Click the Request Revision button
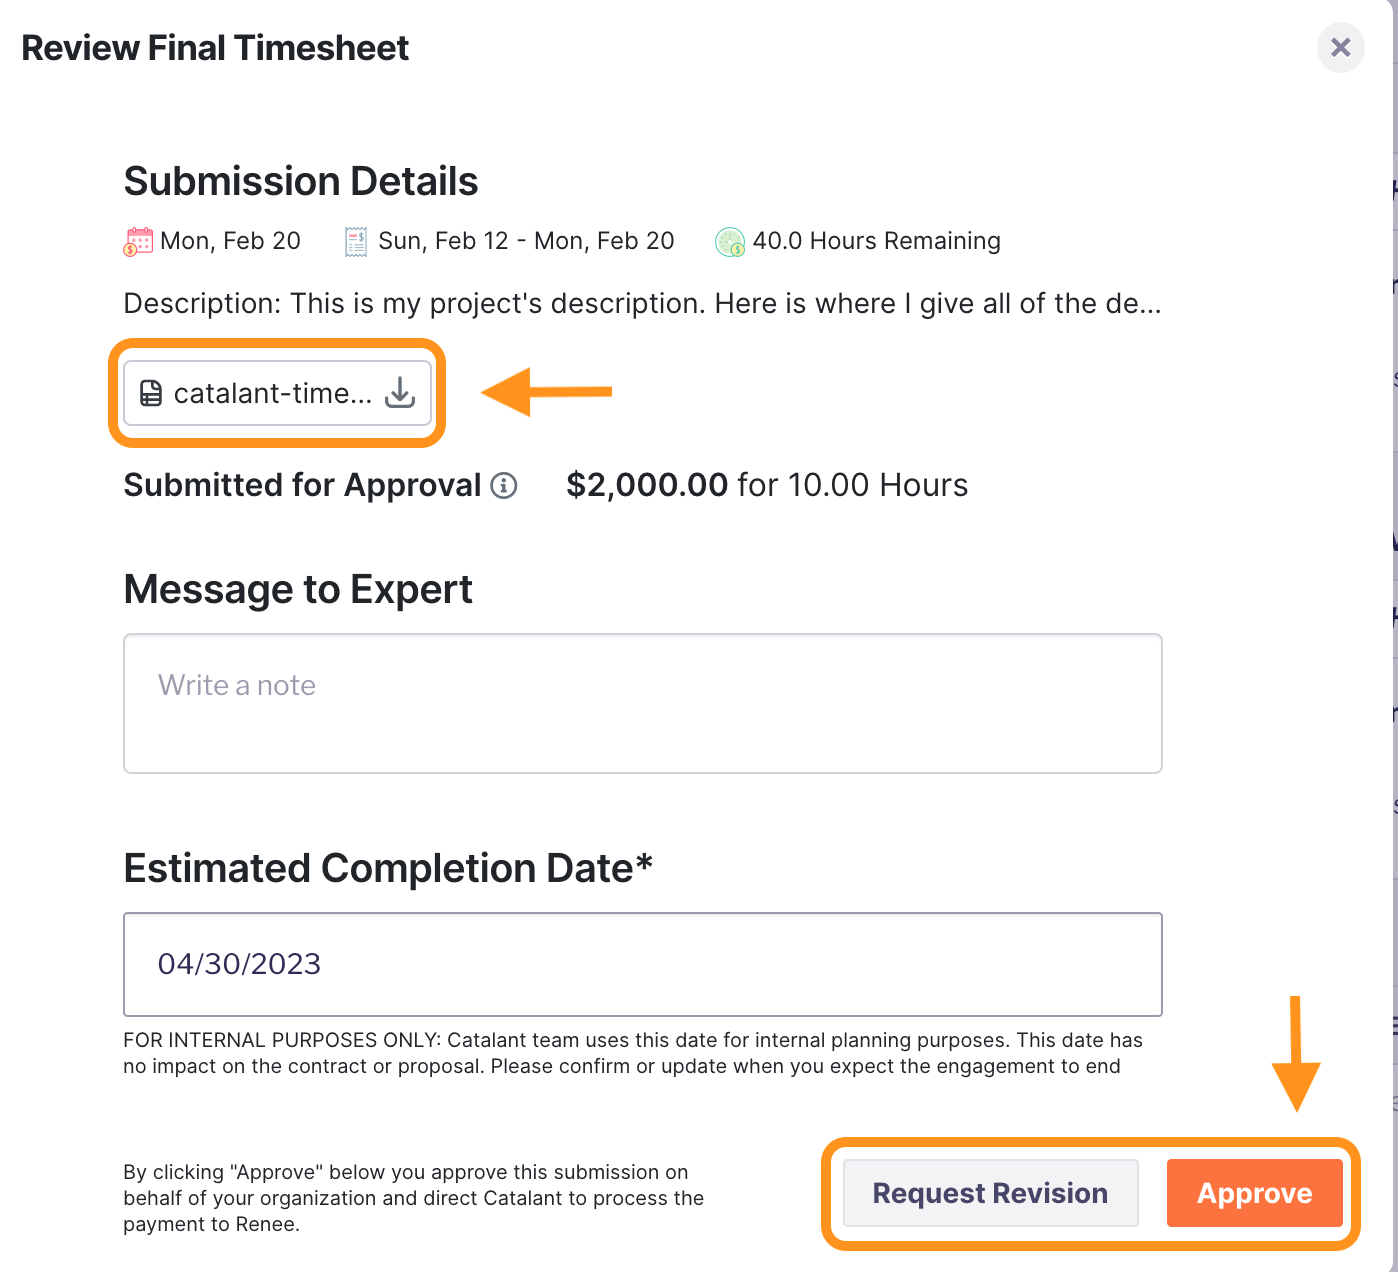Screen dimensions: 1398x1272 (x=990, y=1193)
